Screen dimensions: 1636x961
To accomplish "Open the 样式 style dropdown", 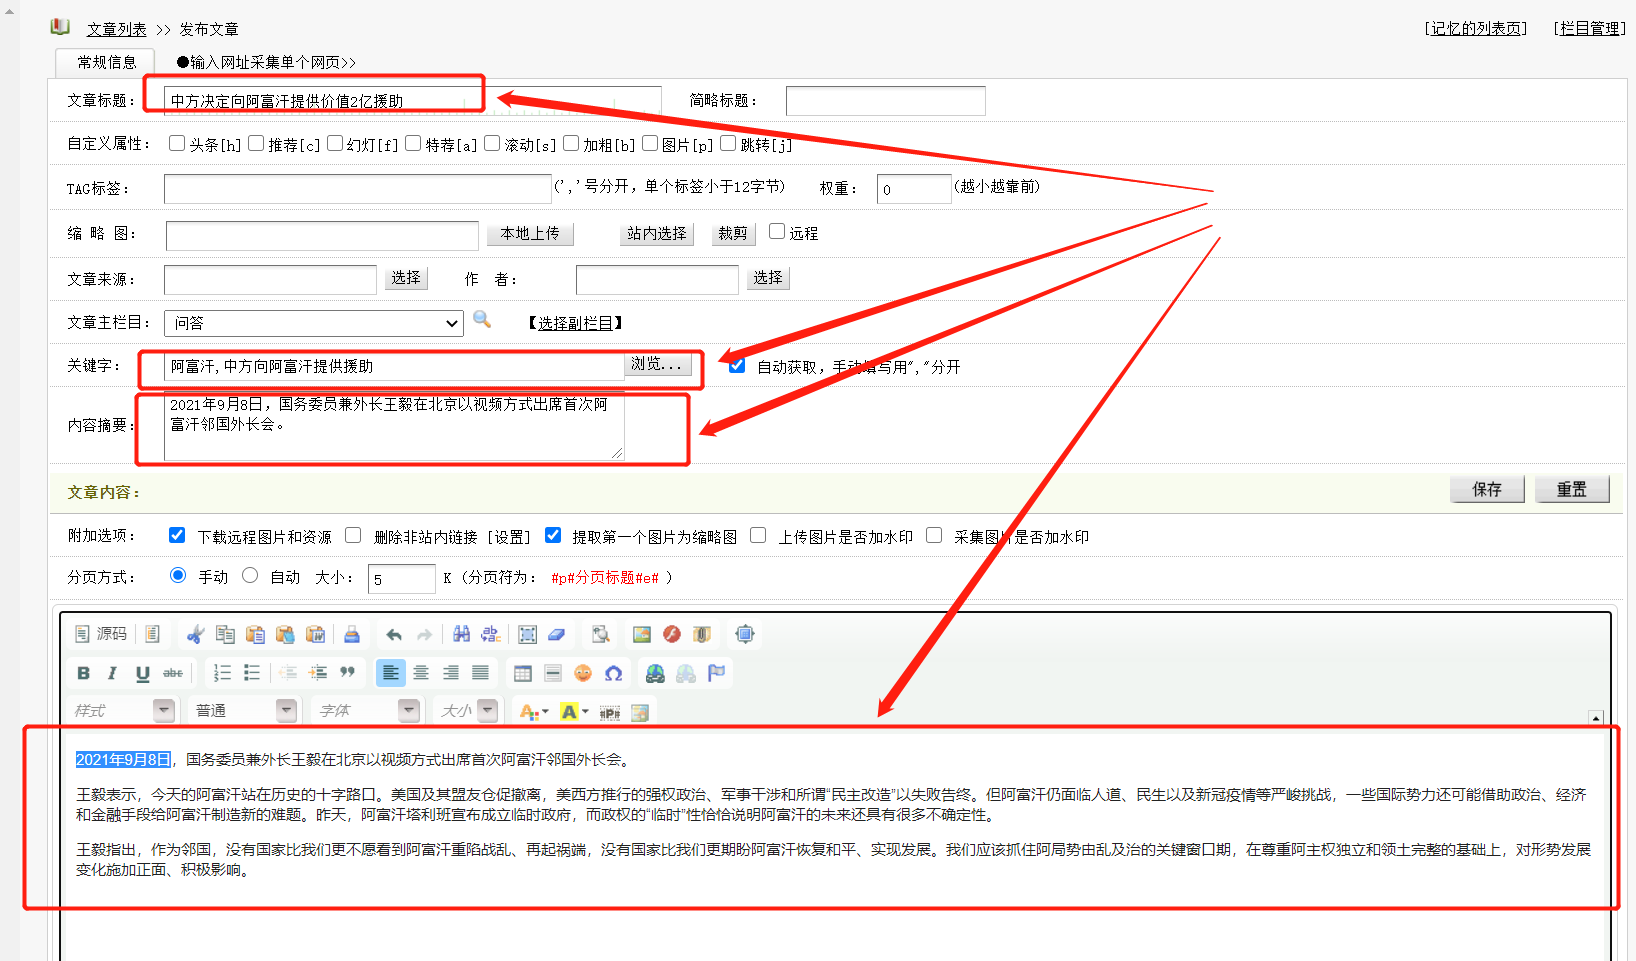I will (x=123, y=711).
